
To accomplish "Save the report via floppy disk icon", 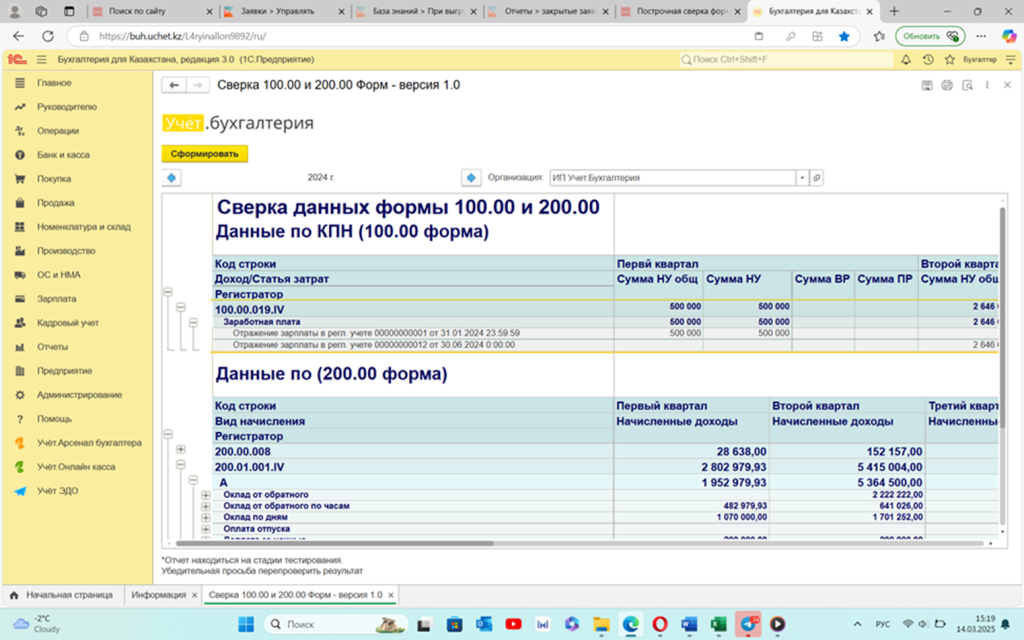I will pos(928,85).
